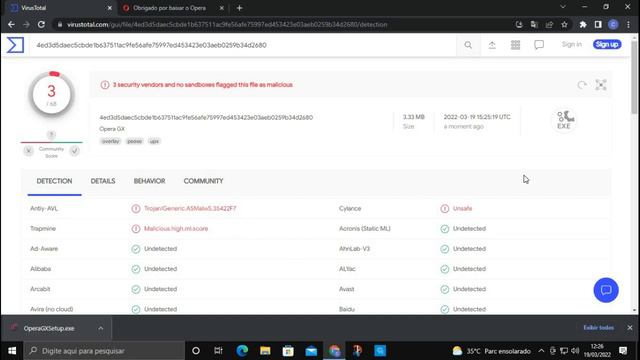Click the Sign in link
This screenshot has width=640, height=360.
pyautogui.click(x=571, y=44)
